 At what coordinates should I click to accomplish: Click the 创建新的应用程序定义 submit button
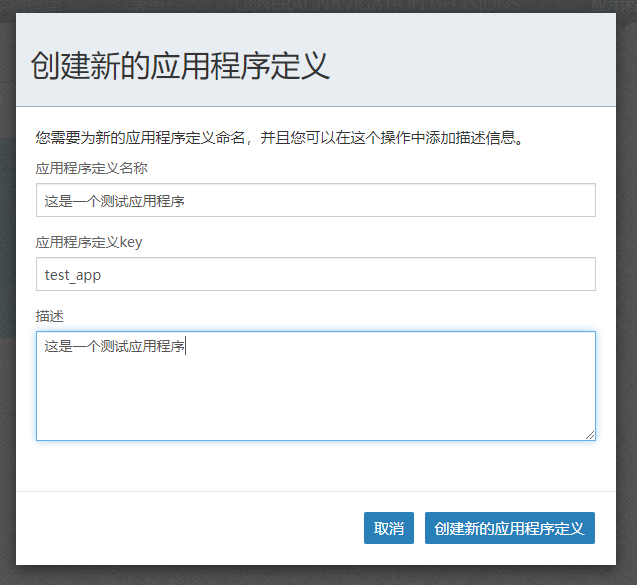tap(509, 528)
